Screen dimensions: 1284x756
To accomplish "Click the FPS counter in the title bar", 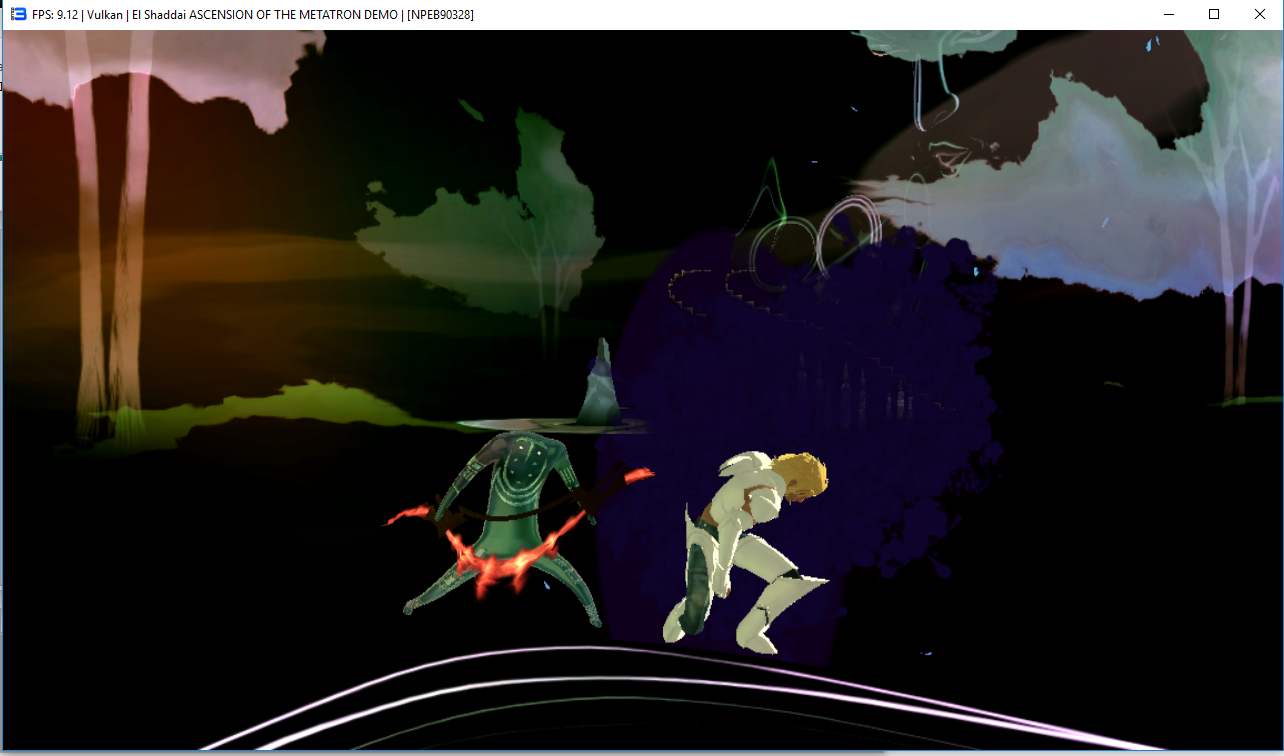I will (55, 14).
